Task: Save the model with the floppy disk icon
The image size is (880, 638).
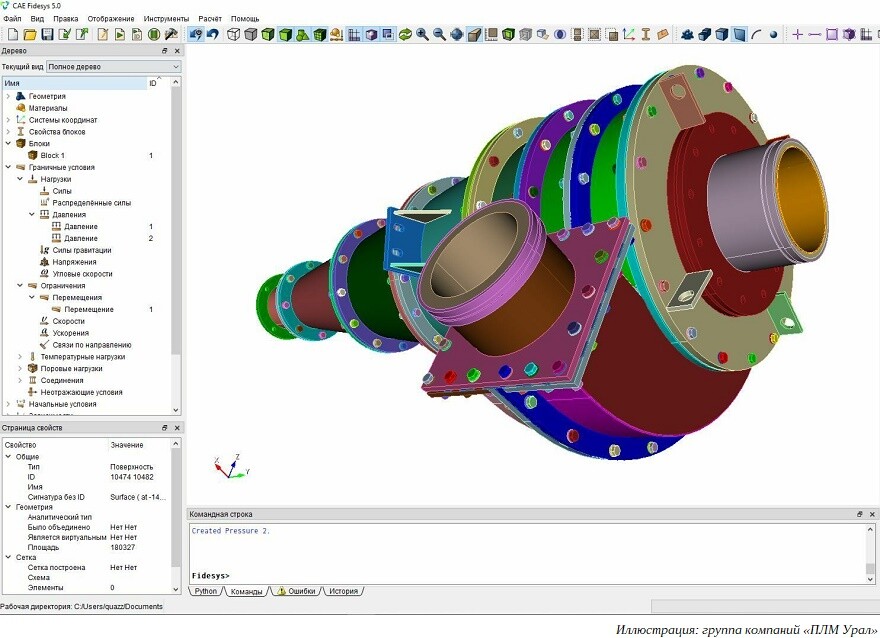Action: click(47, 35)
